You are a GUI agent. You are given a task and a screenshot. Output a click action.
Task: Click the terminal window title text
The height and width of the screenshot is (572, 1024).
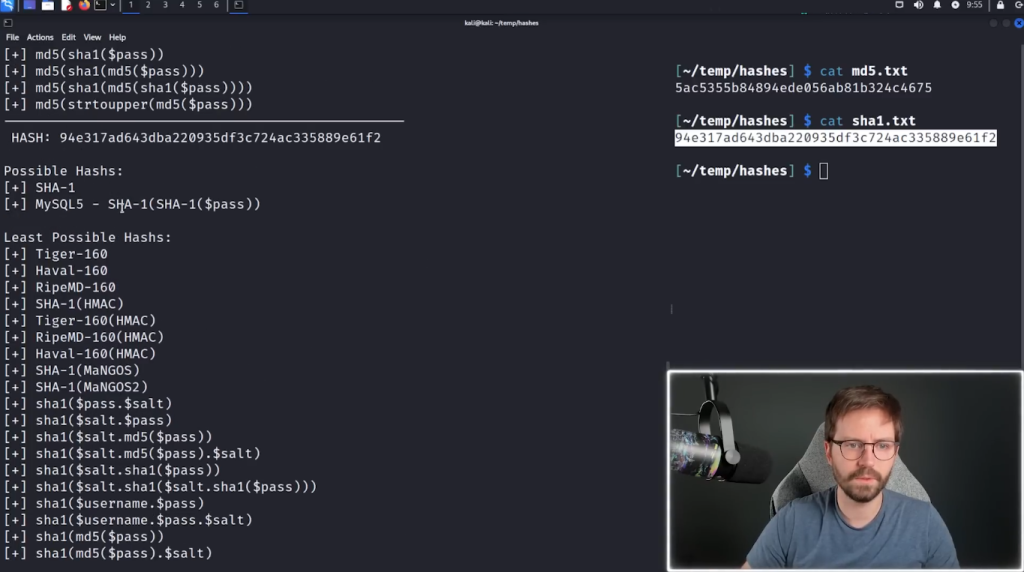(x=502, y=23)
